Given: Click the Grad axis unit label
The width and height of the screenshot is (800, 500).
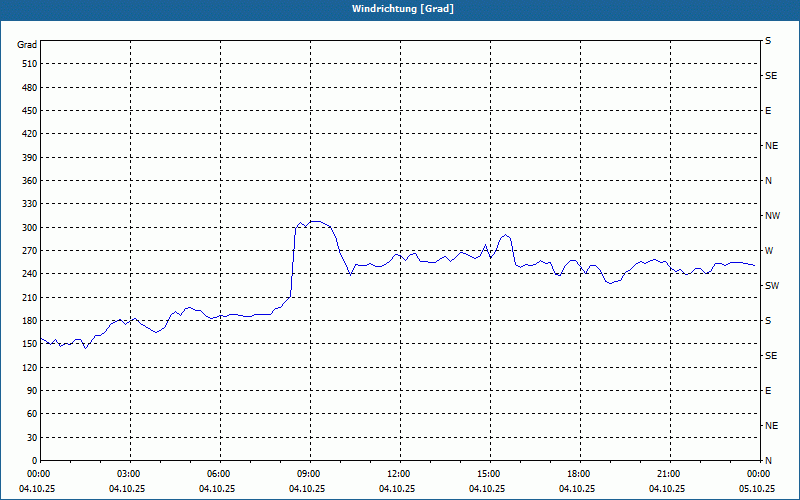Looking at the screenshot, I should click(x=27, y=45).
